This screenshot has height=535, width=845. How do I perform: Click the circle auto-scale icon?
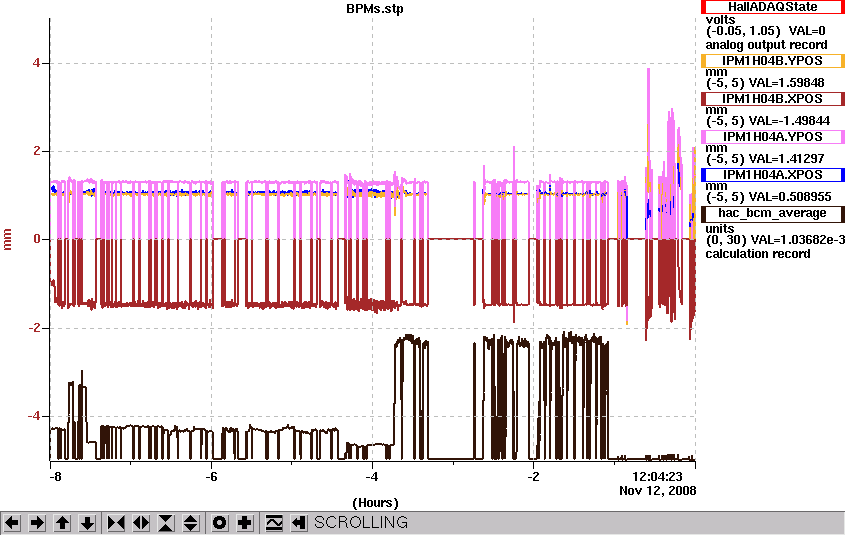tap(219, 523)
